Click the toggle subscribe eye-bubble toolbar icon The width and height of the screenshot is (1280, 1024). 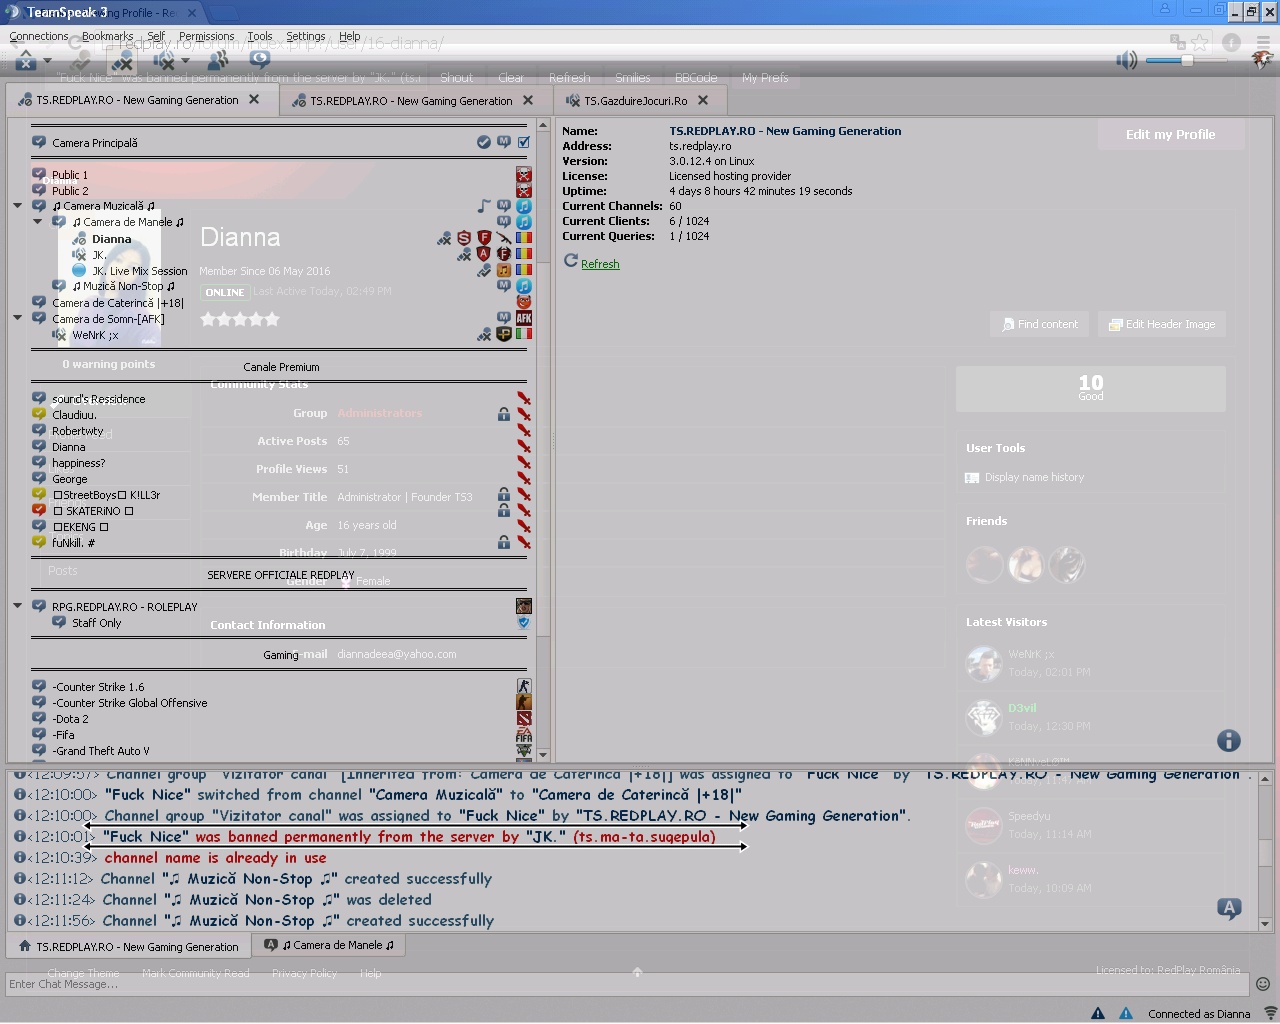(260, 59)
